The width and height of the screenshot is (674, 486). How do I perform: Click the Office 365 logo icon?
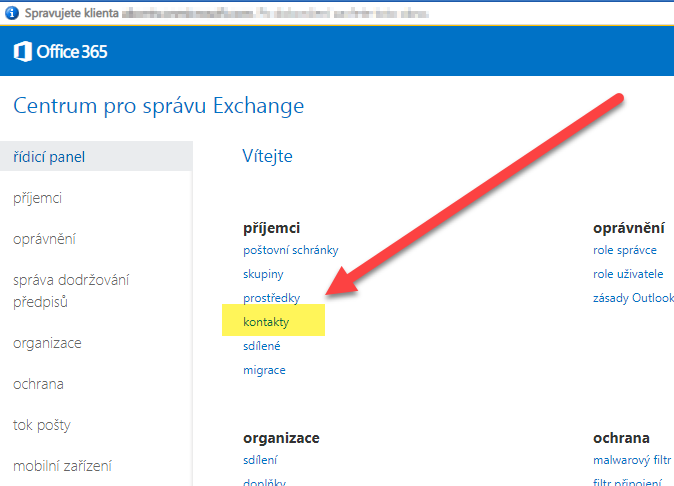pos(22,52)
